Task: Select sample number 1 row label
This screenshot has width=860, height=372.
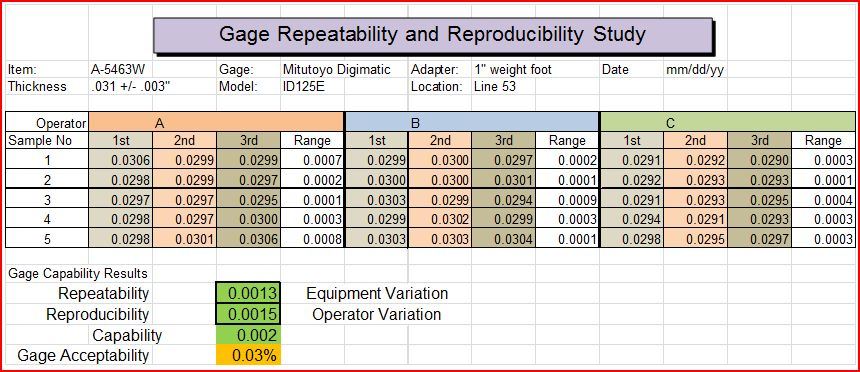Action: 47,160
